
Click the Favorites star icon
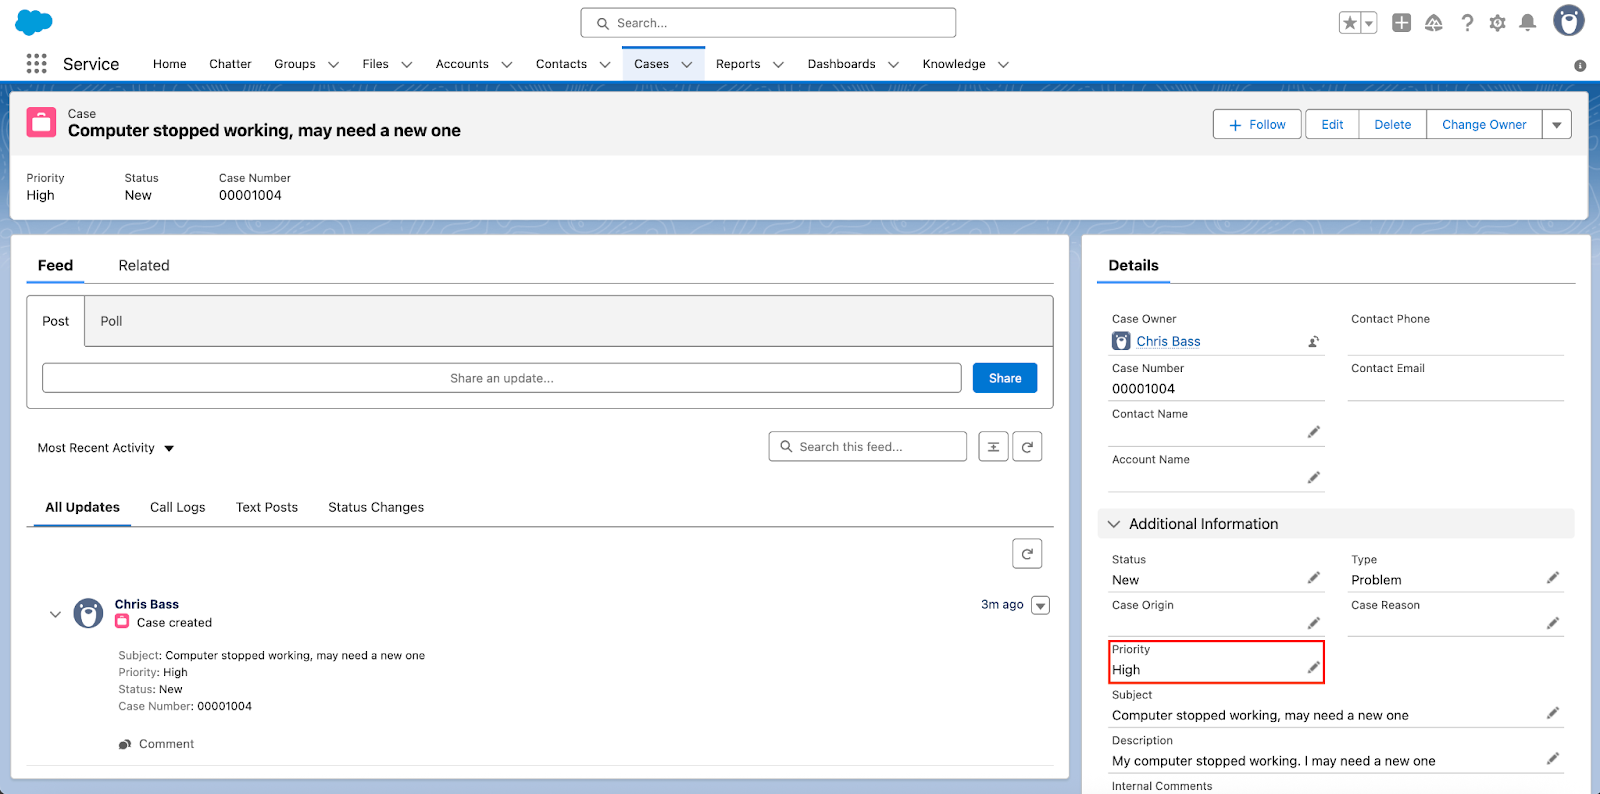(x=1349, y=23)
